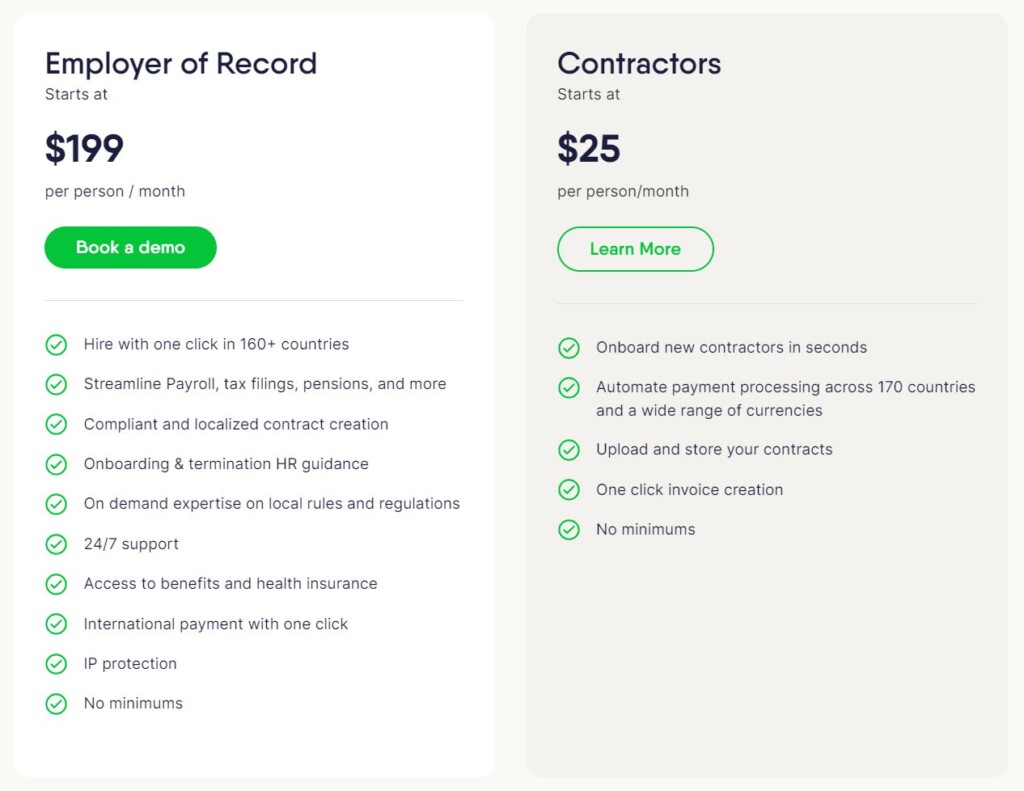Click checkmark next to International payment item
Image resolution: width=1024 pixels, height=791 pixels.
click(x=56, y=624)
